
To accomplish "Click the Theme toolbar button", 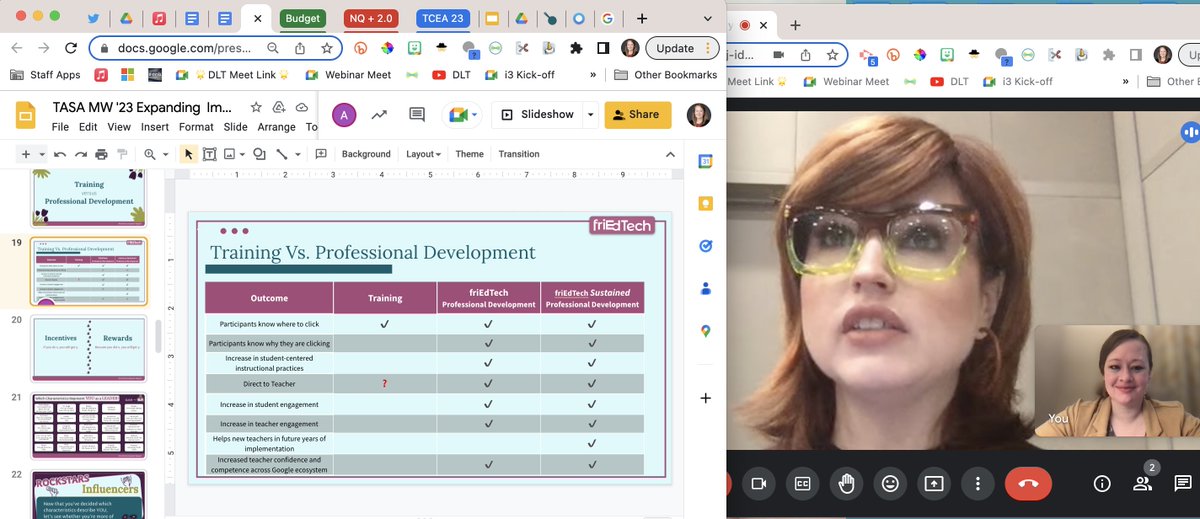I will (469, 154).
